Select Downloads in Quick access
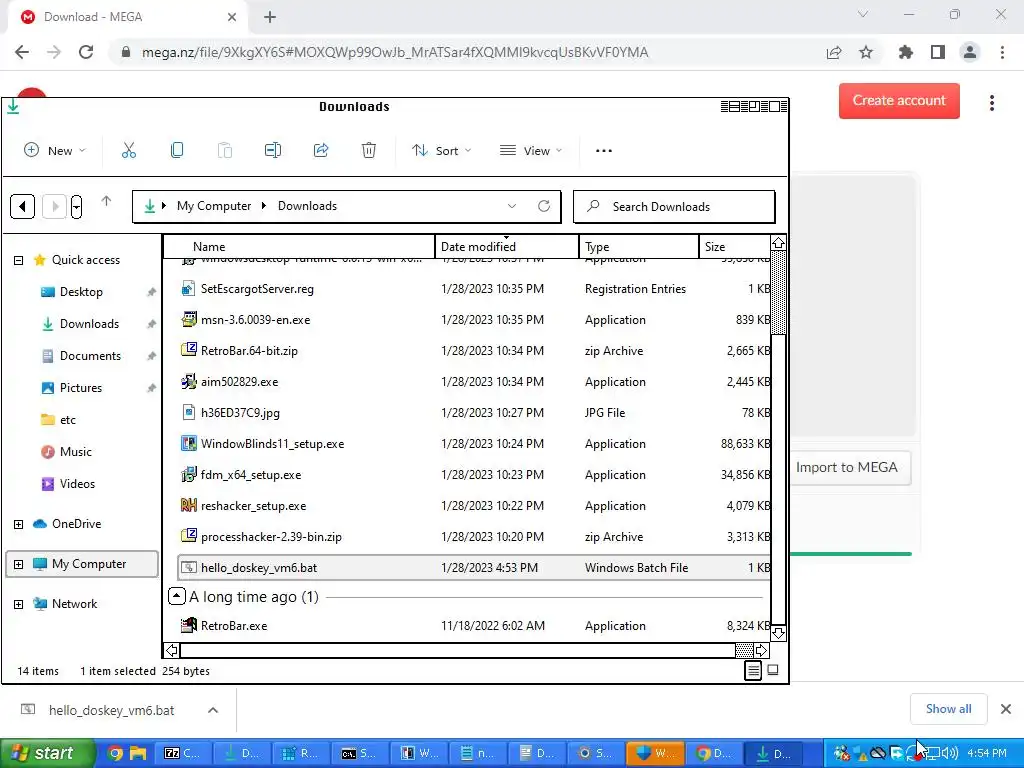 tap(89, 324)
